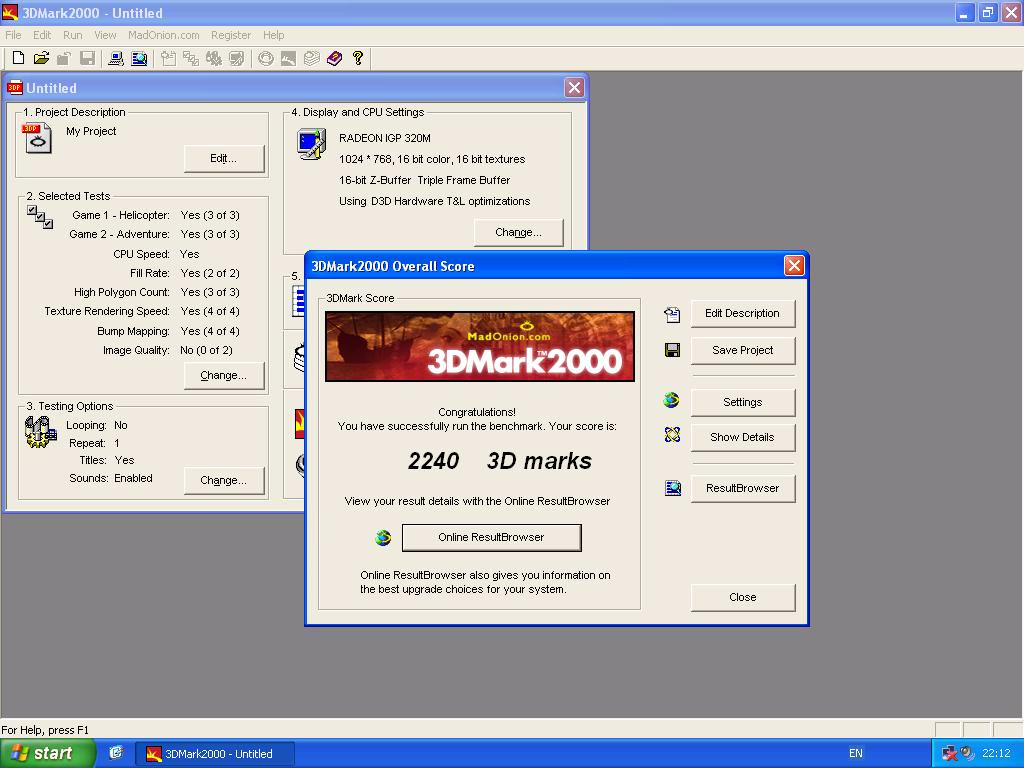Click Edit... in Project Description
Viewport: 1024px width, 768px height.
coord(224,158)
